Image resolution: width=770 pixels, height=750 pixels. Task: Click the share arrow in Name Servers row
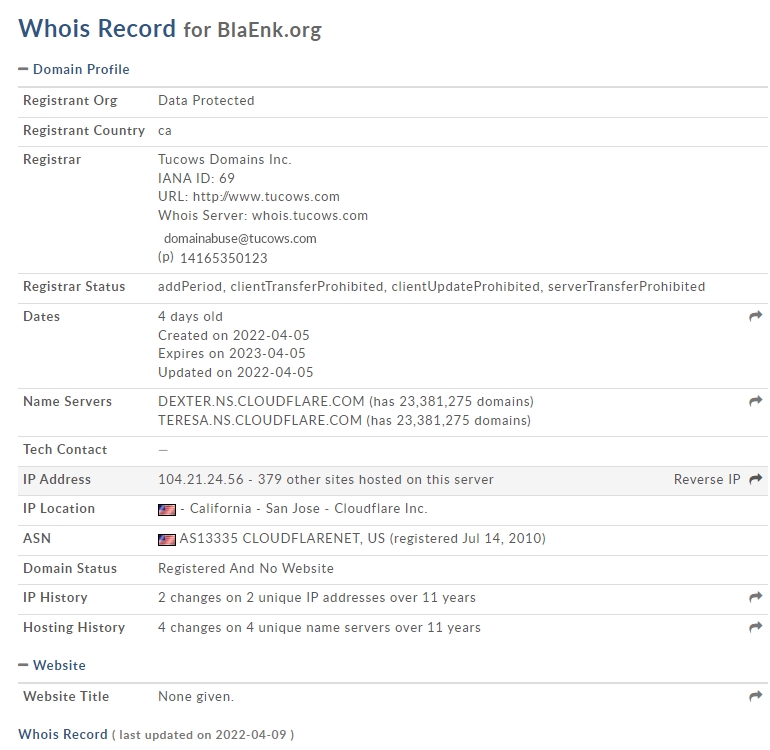pyautogui.click(x=755, y=401)
